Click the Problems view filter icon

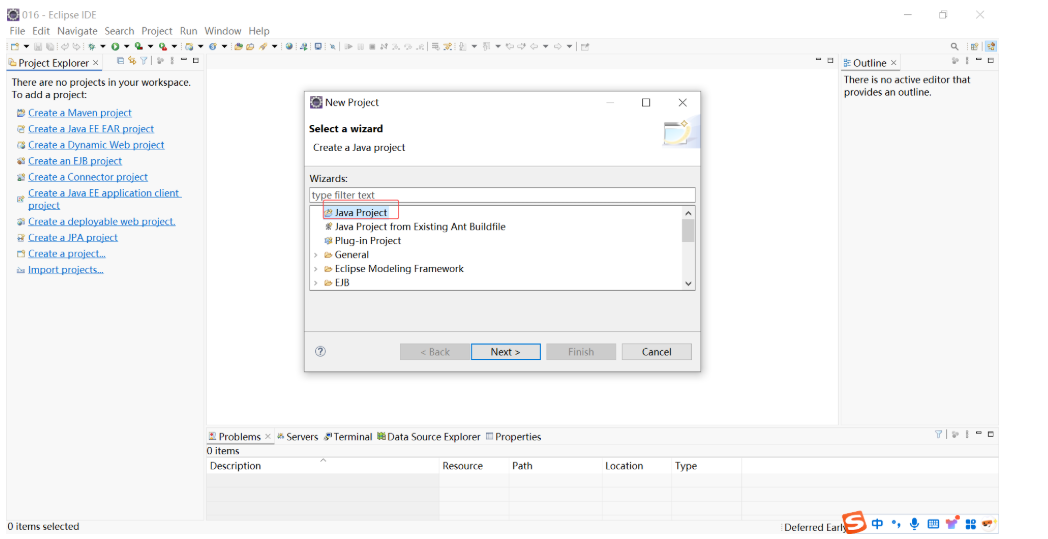click(x=938, y=434)
